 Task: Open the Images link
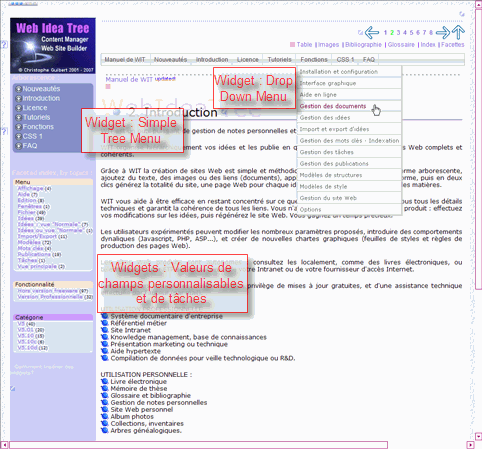tap(328, 44)
